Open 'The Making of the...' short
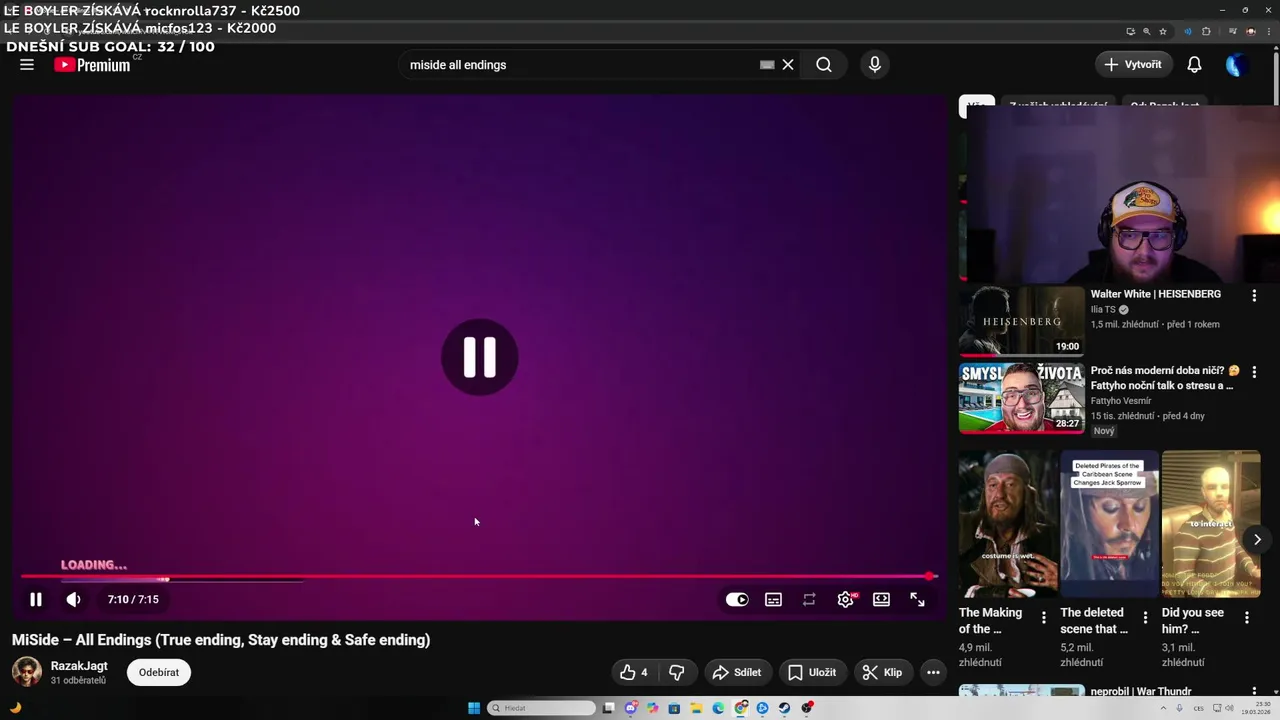The image size is (1280, 720). coord(1007,523)
